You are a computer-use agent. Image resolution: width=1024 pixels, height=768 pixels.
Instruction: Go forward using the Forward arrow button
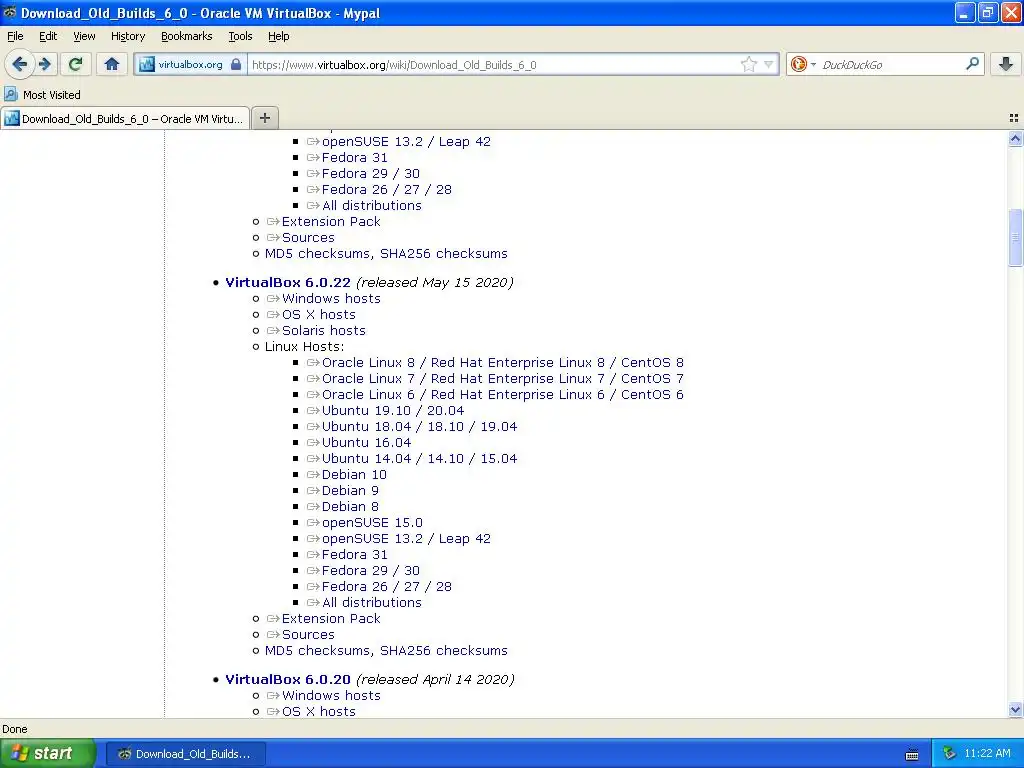(x=45, y=64)
